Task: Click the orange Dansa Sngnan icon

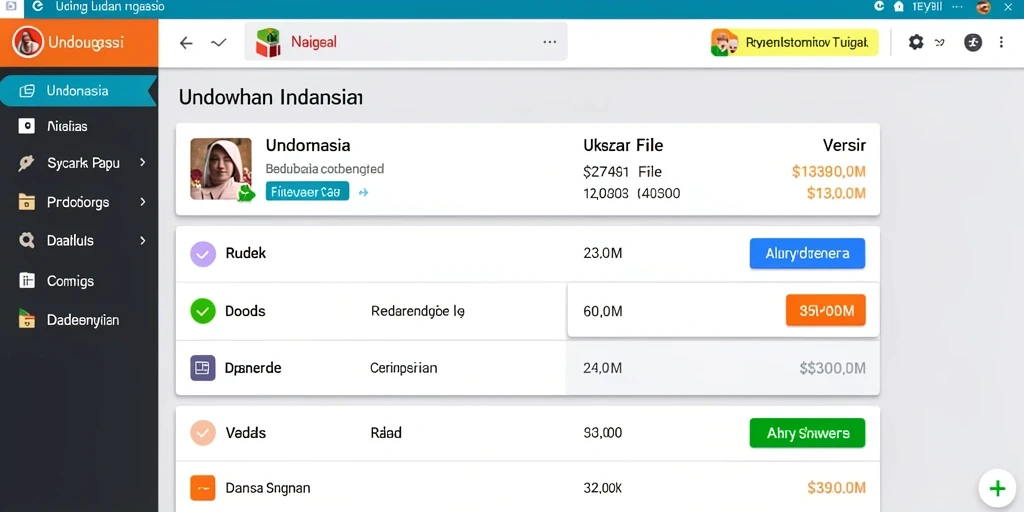Action: (x=202, y=488)
